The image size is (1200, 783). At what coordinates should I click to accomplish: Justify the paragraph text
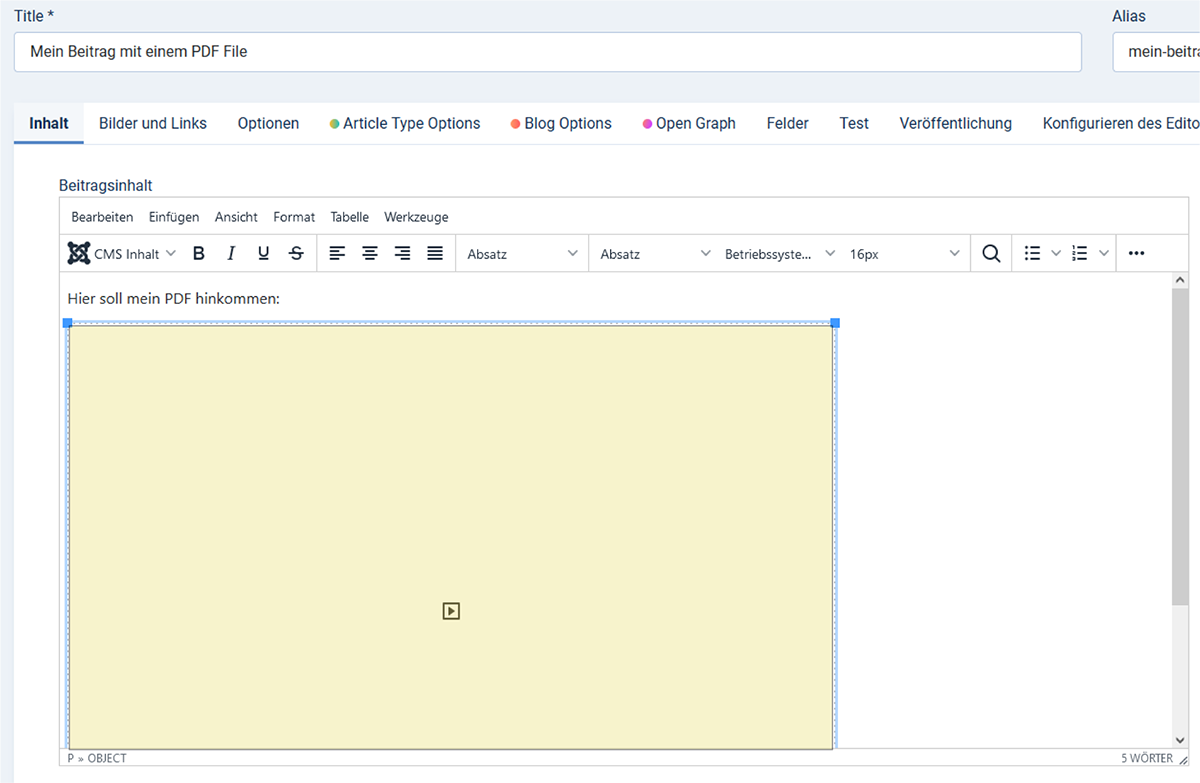tap(435, 254)
